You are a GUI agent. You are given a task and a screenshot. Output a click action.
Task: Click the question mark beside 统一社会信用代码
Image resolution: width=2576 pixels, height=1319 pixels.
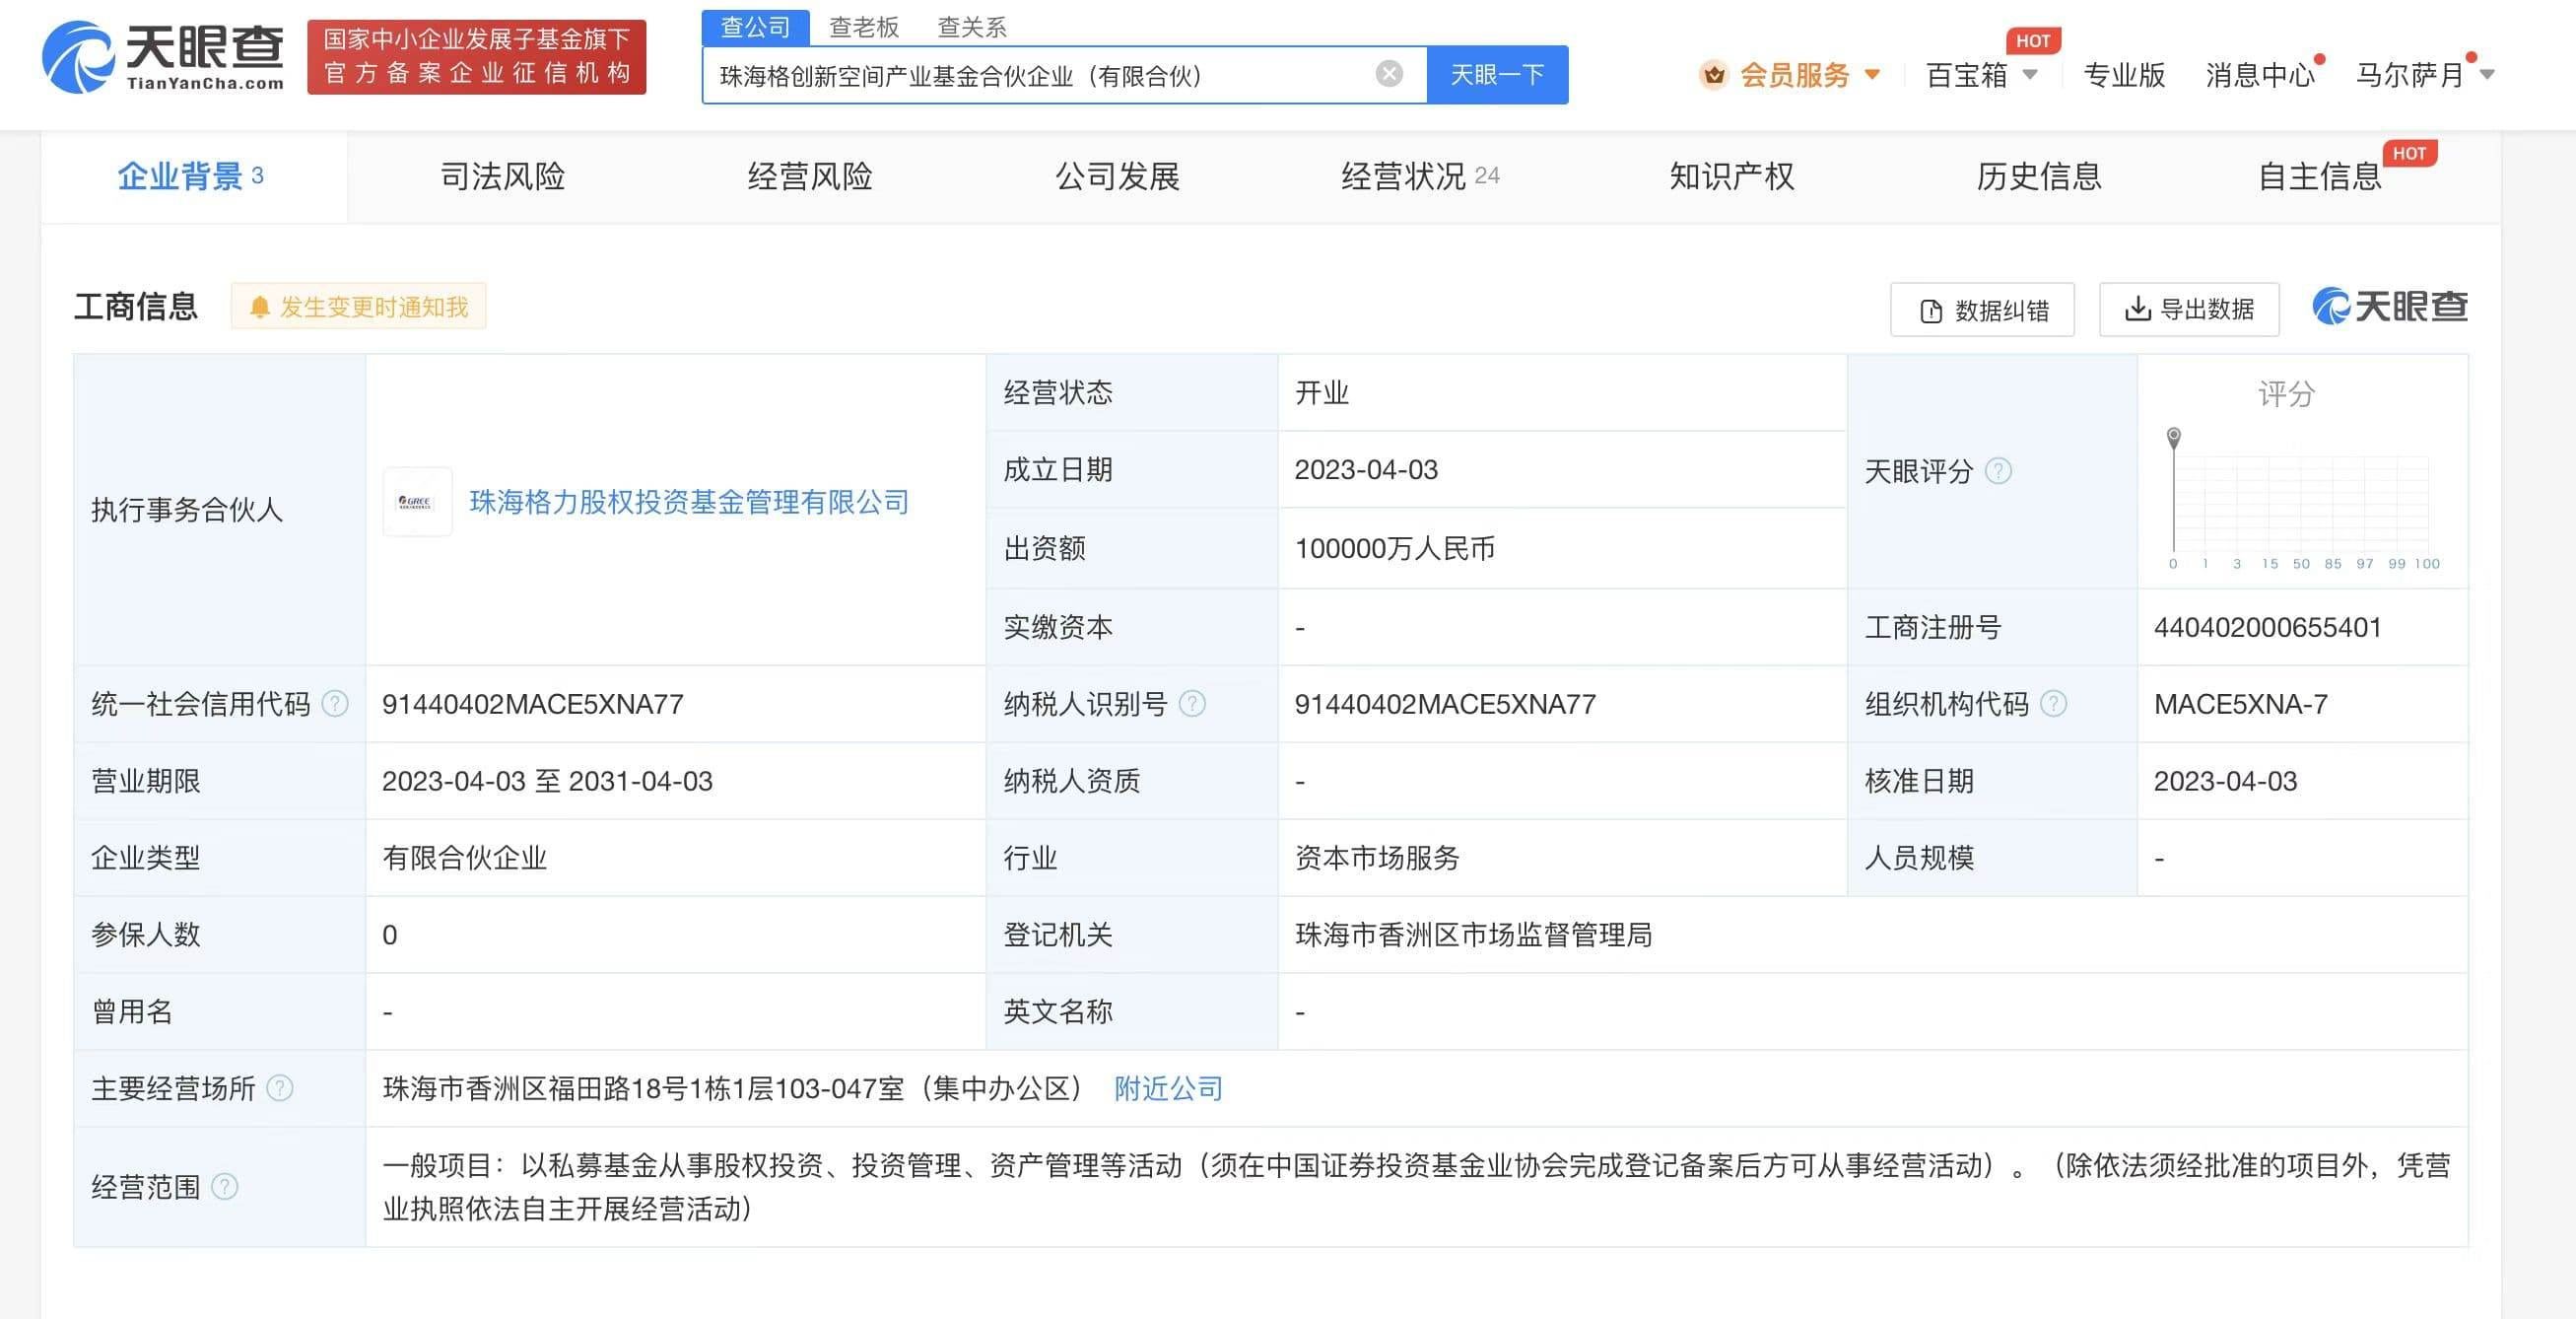[333, 703]
